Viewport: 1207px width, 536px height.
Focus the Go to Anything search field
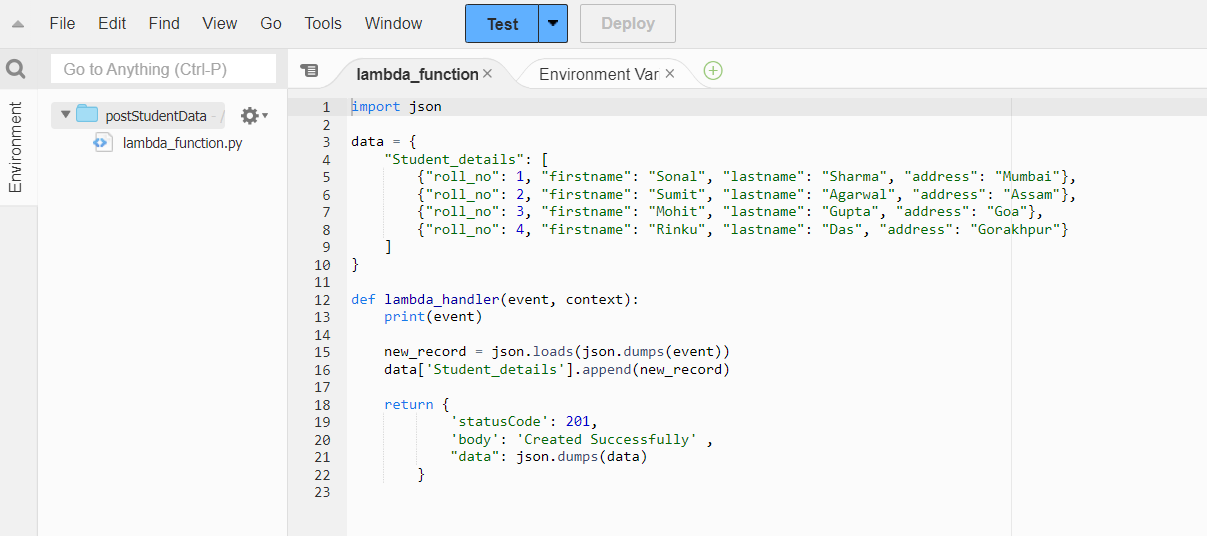(x=163, y=69)
